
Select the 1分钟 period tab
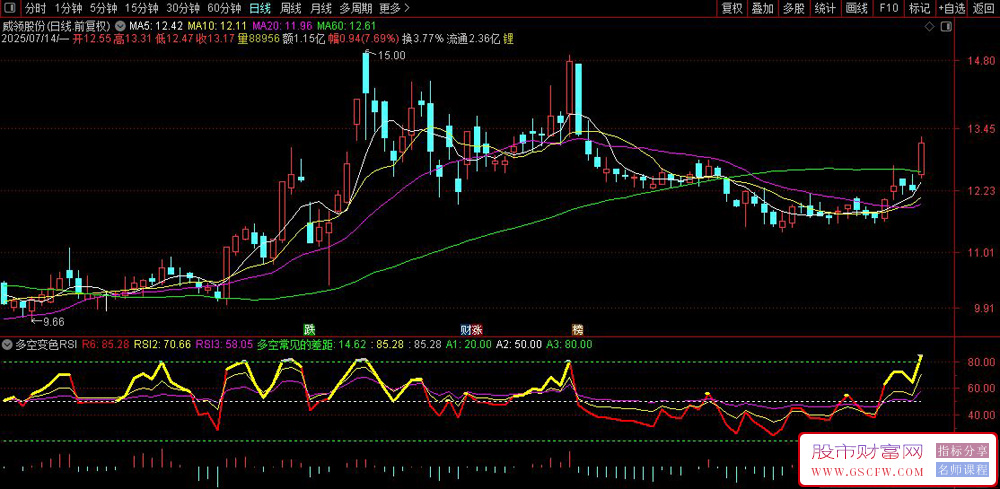68,8
